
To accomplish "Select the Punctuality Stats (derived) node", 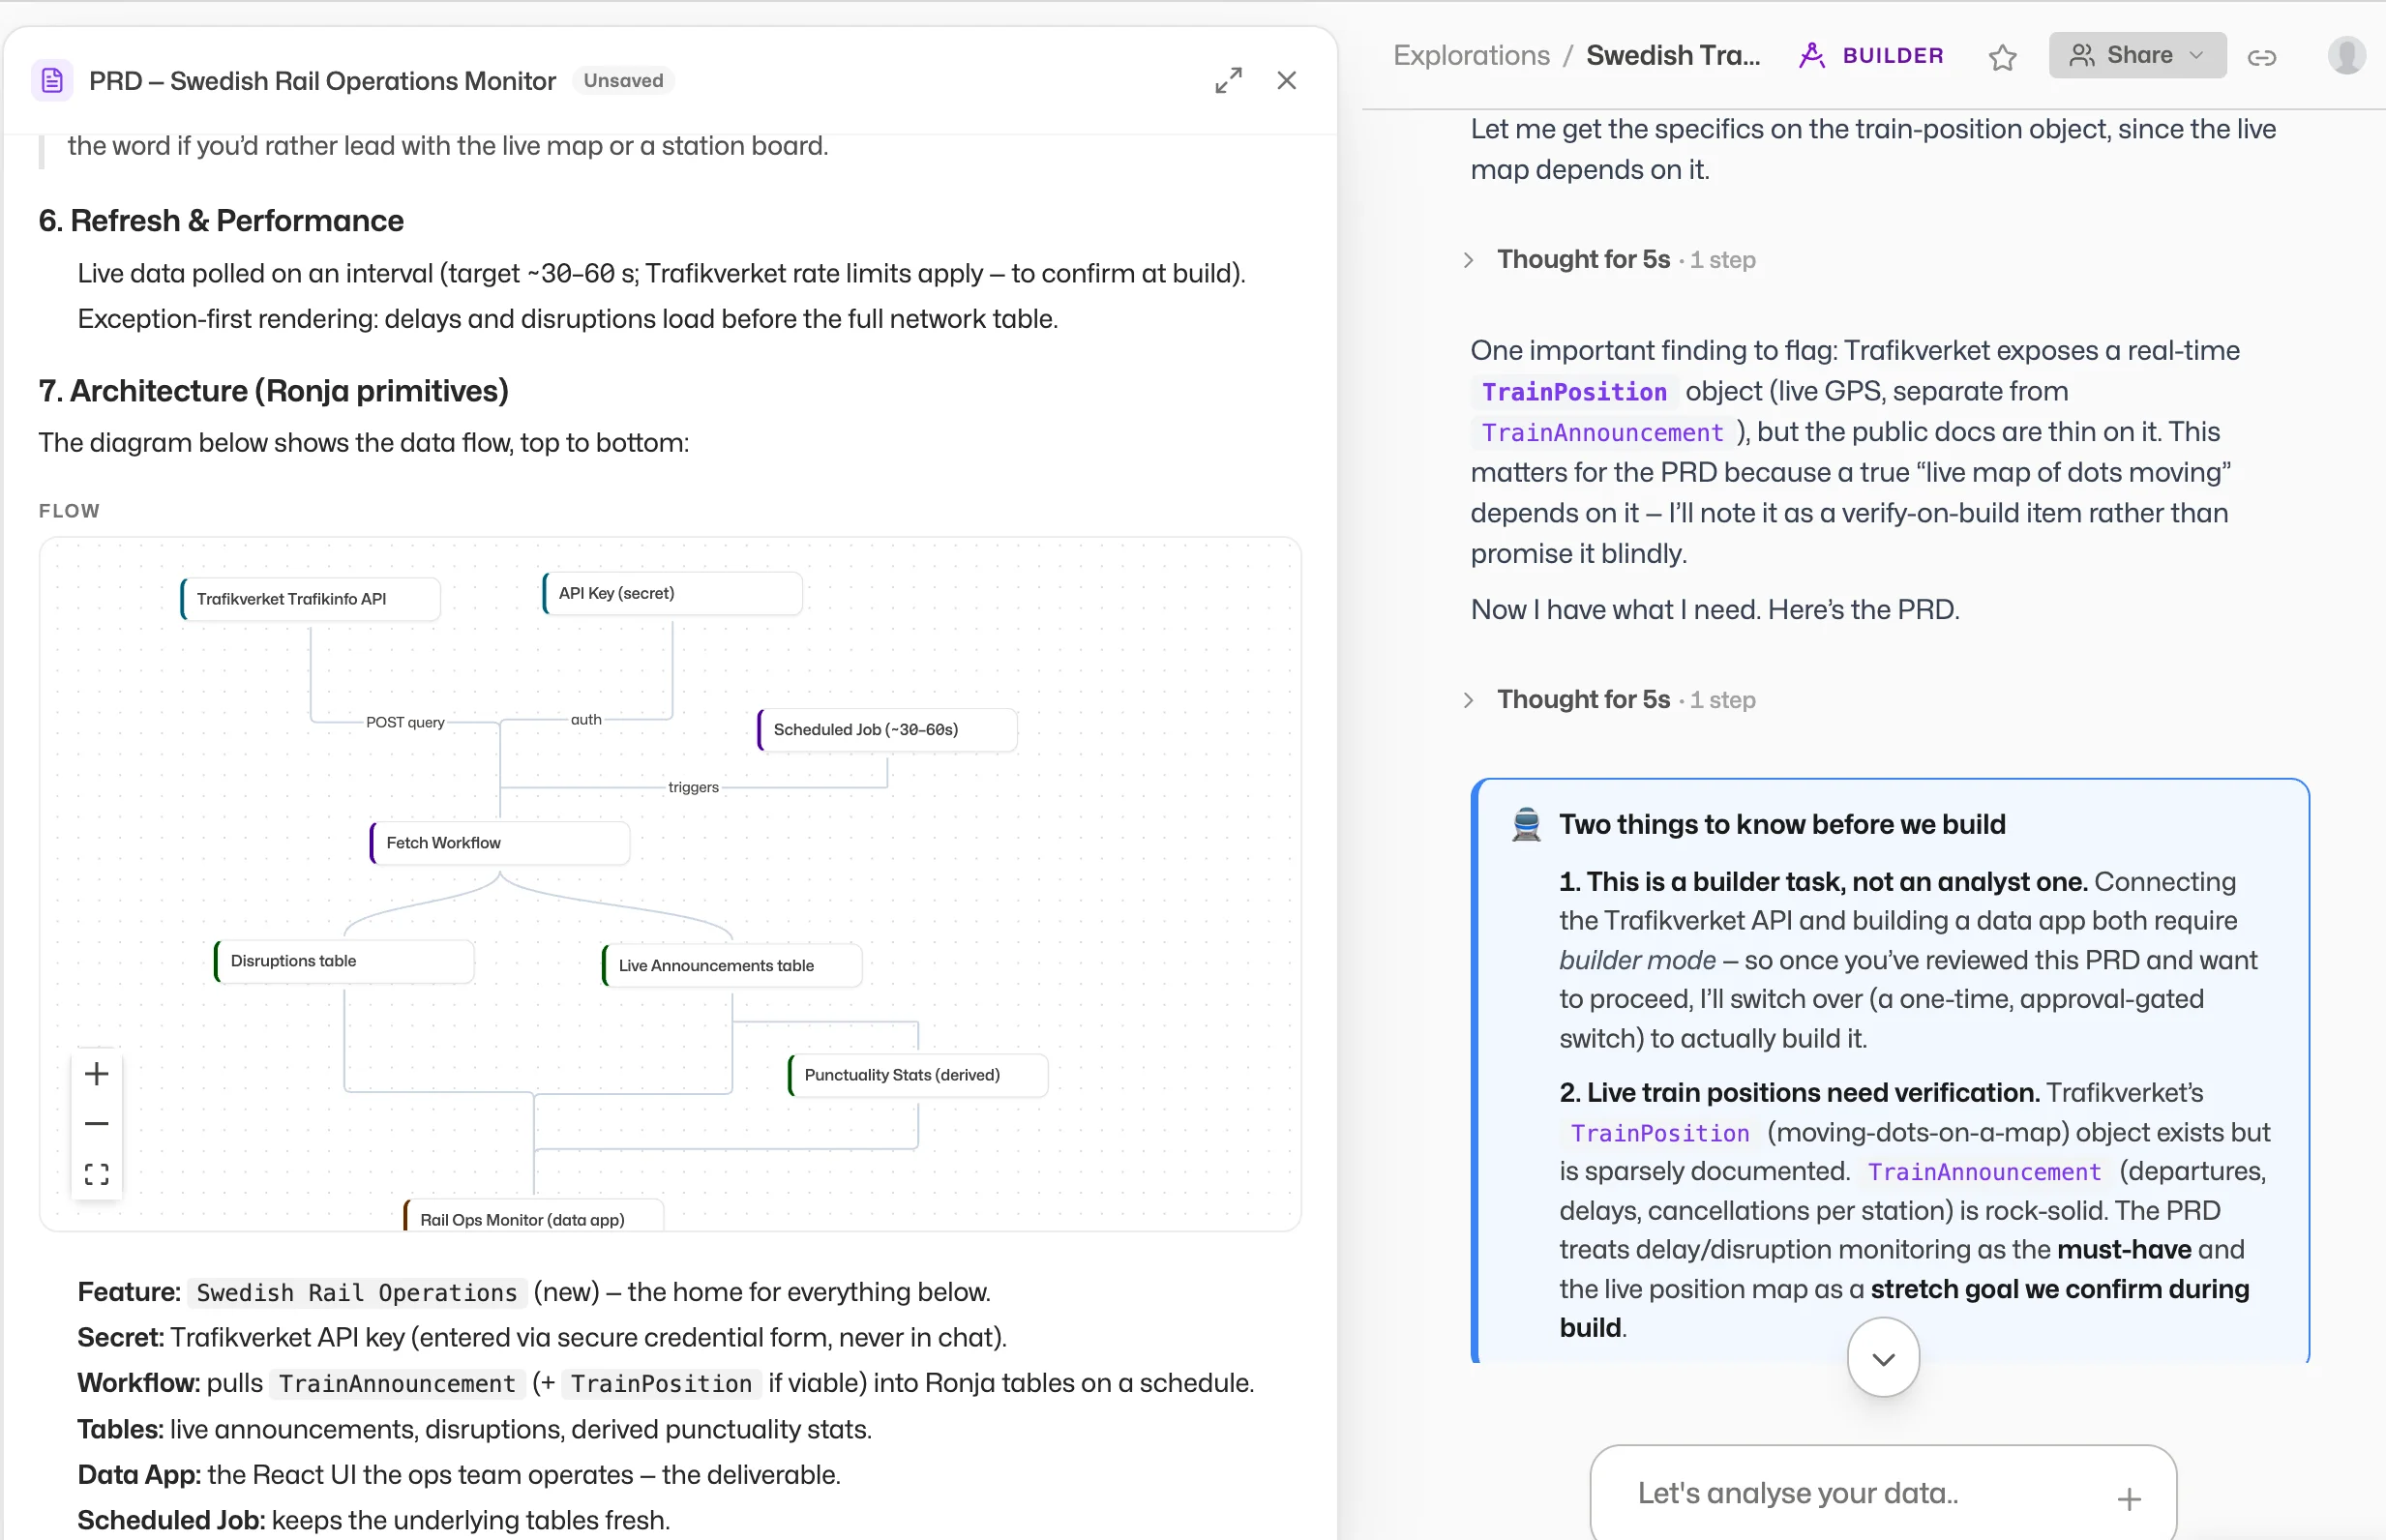I will click(x=918, y=1075).
